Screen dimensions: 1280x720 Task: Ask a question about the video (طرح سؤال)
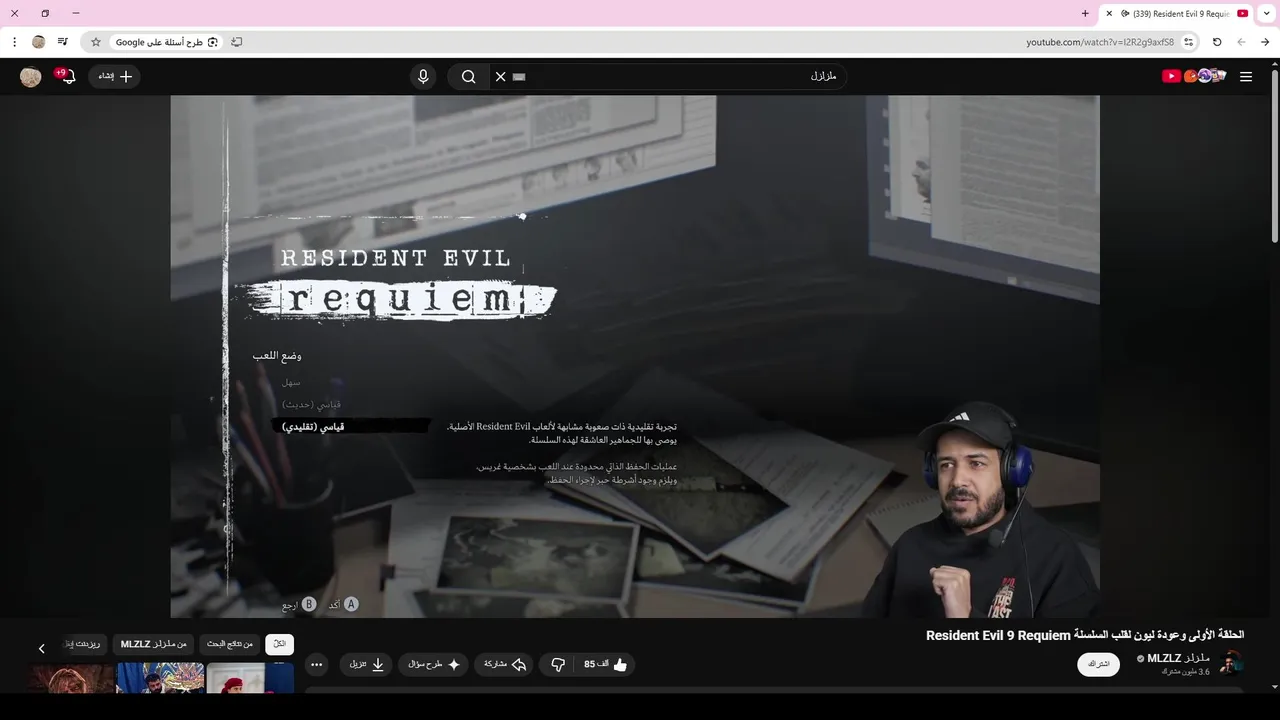(x=434, y=664)
